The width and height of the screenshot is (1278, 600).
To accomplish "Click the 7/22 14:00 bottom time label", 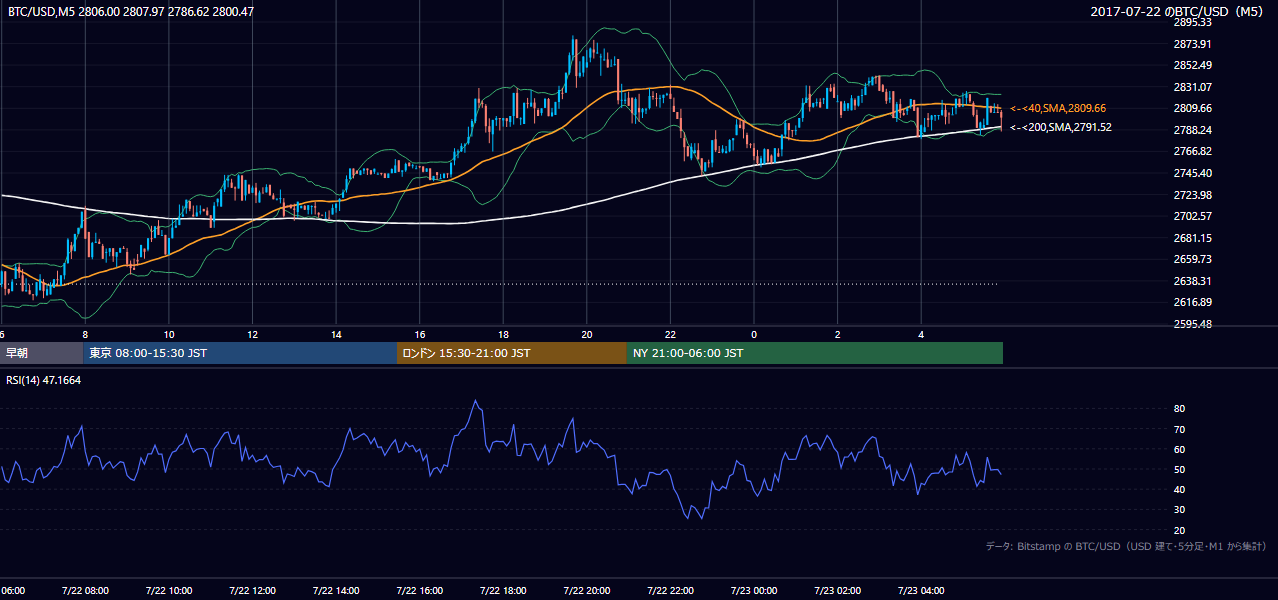I will 336,591.
